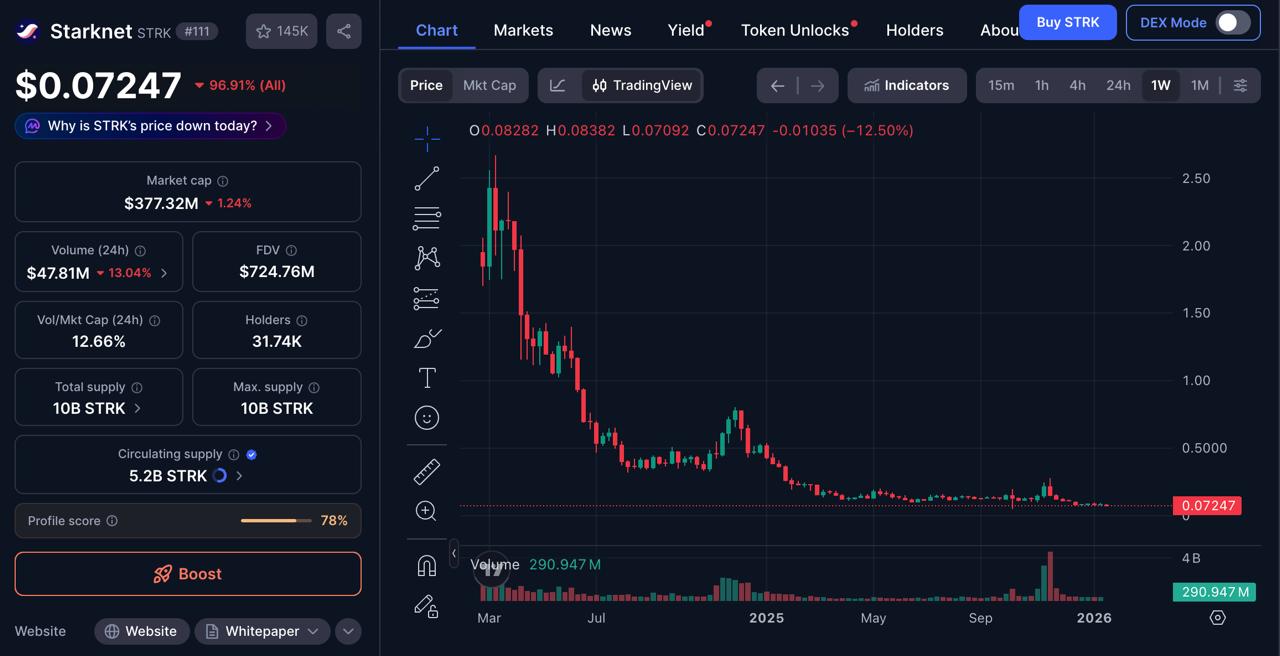Click the zoom in magnifier tool
Viewport: 1280px width, 656px height.
pos(427,511)
